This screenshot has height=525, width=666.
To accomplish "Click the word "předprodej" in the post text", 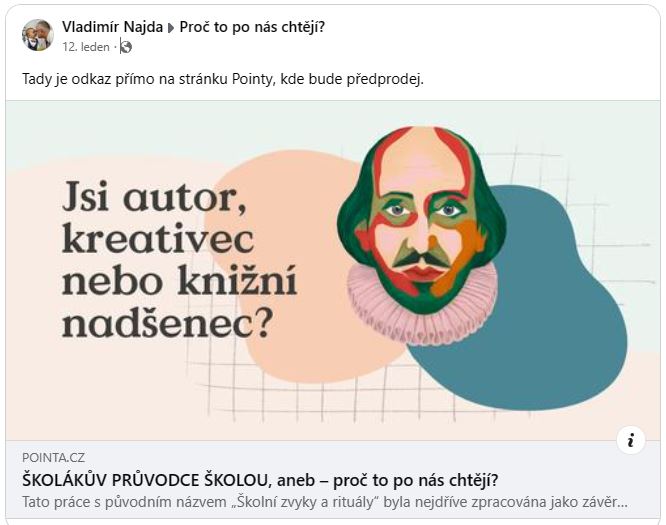I will point(383,79).
